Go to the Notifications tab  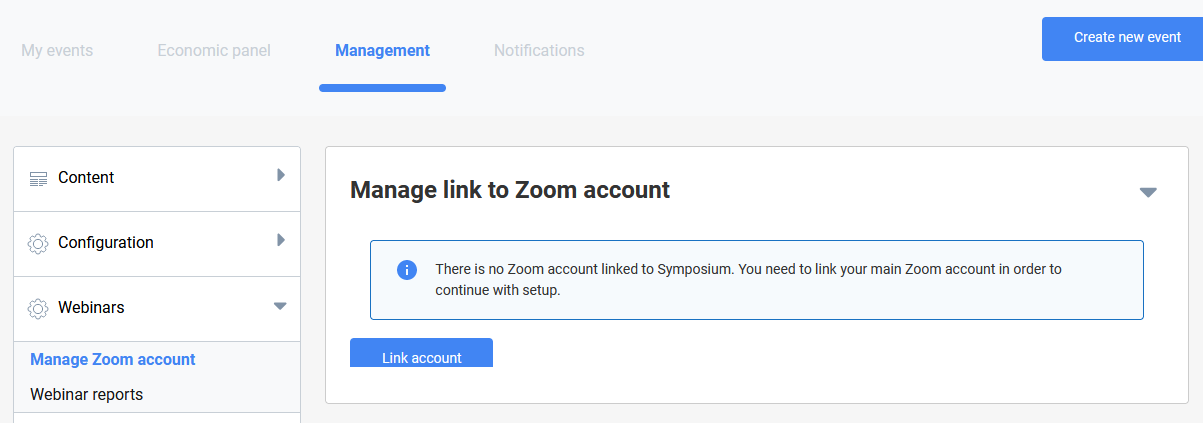(539, 50)
